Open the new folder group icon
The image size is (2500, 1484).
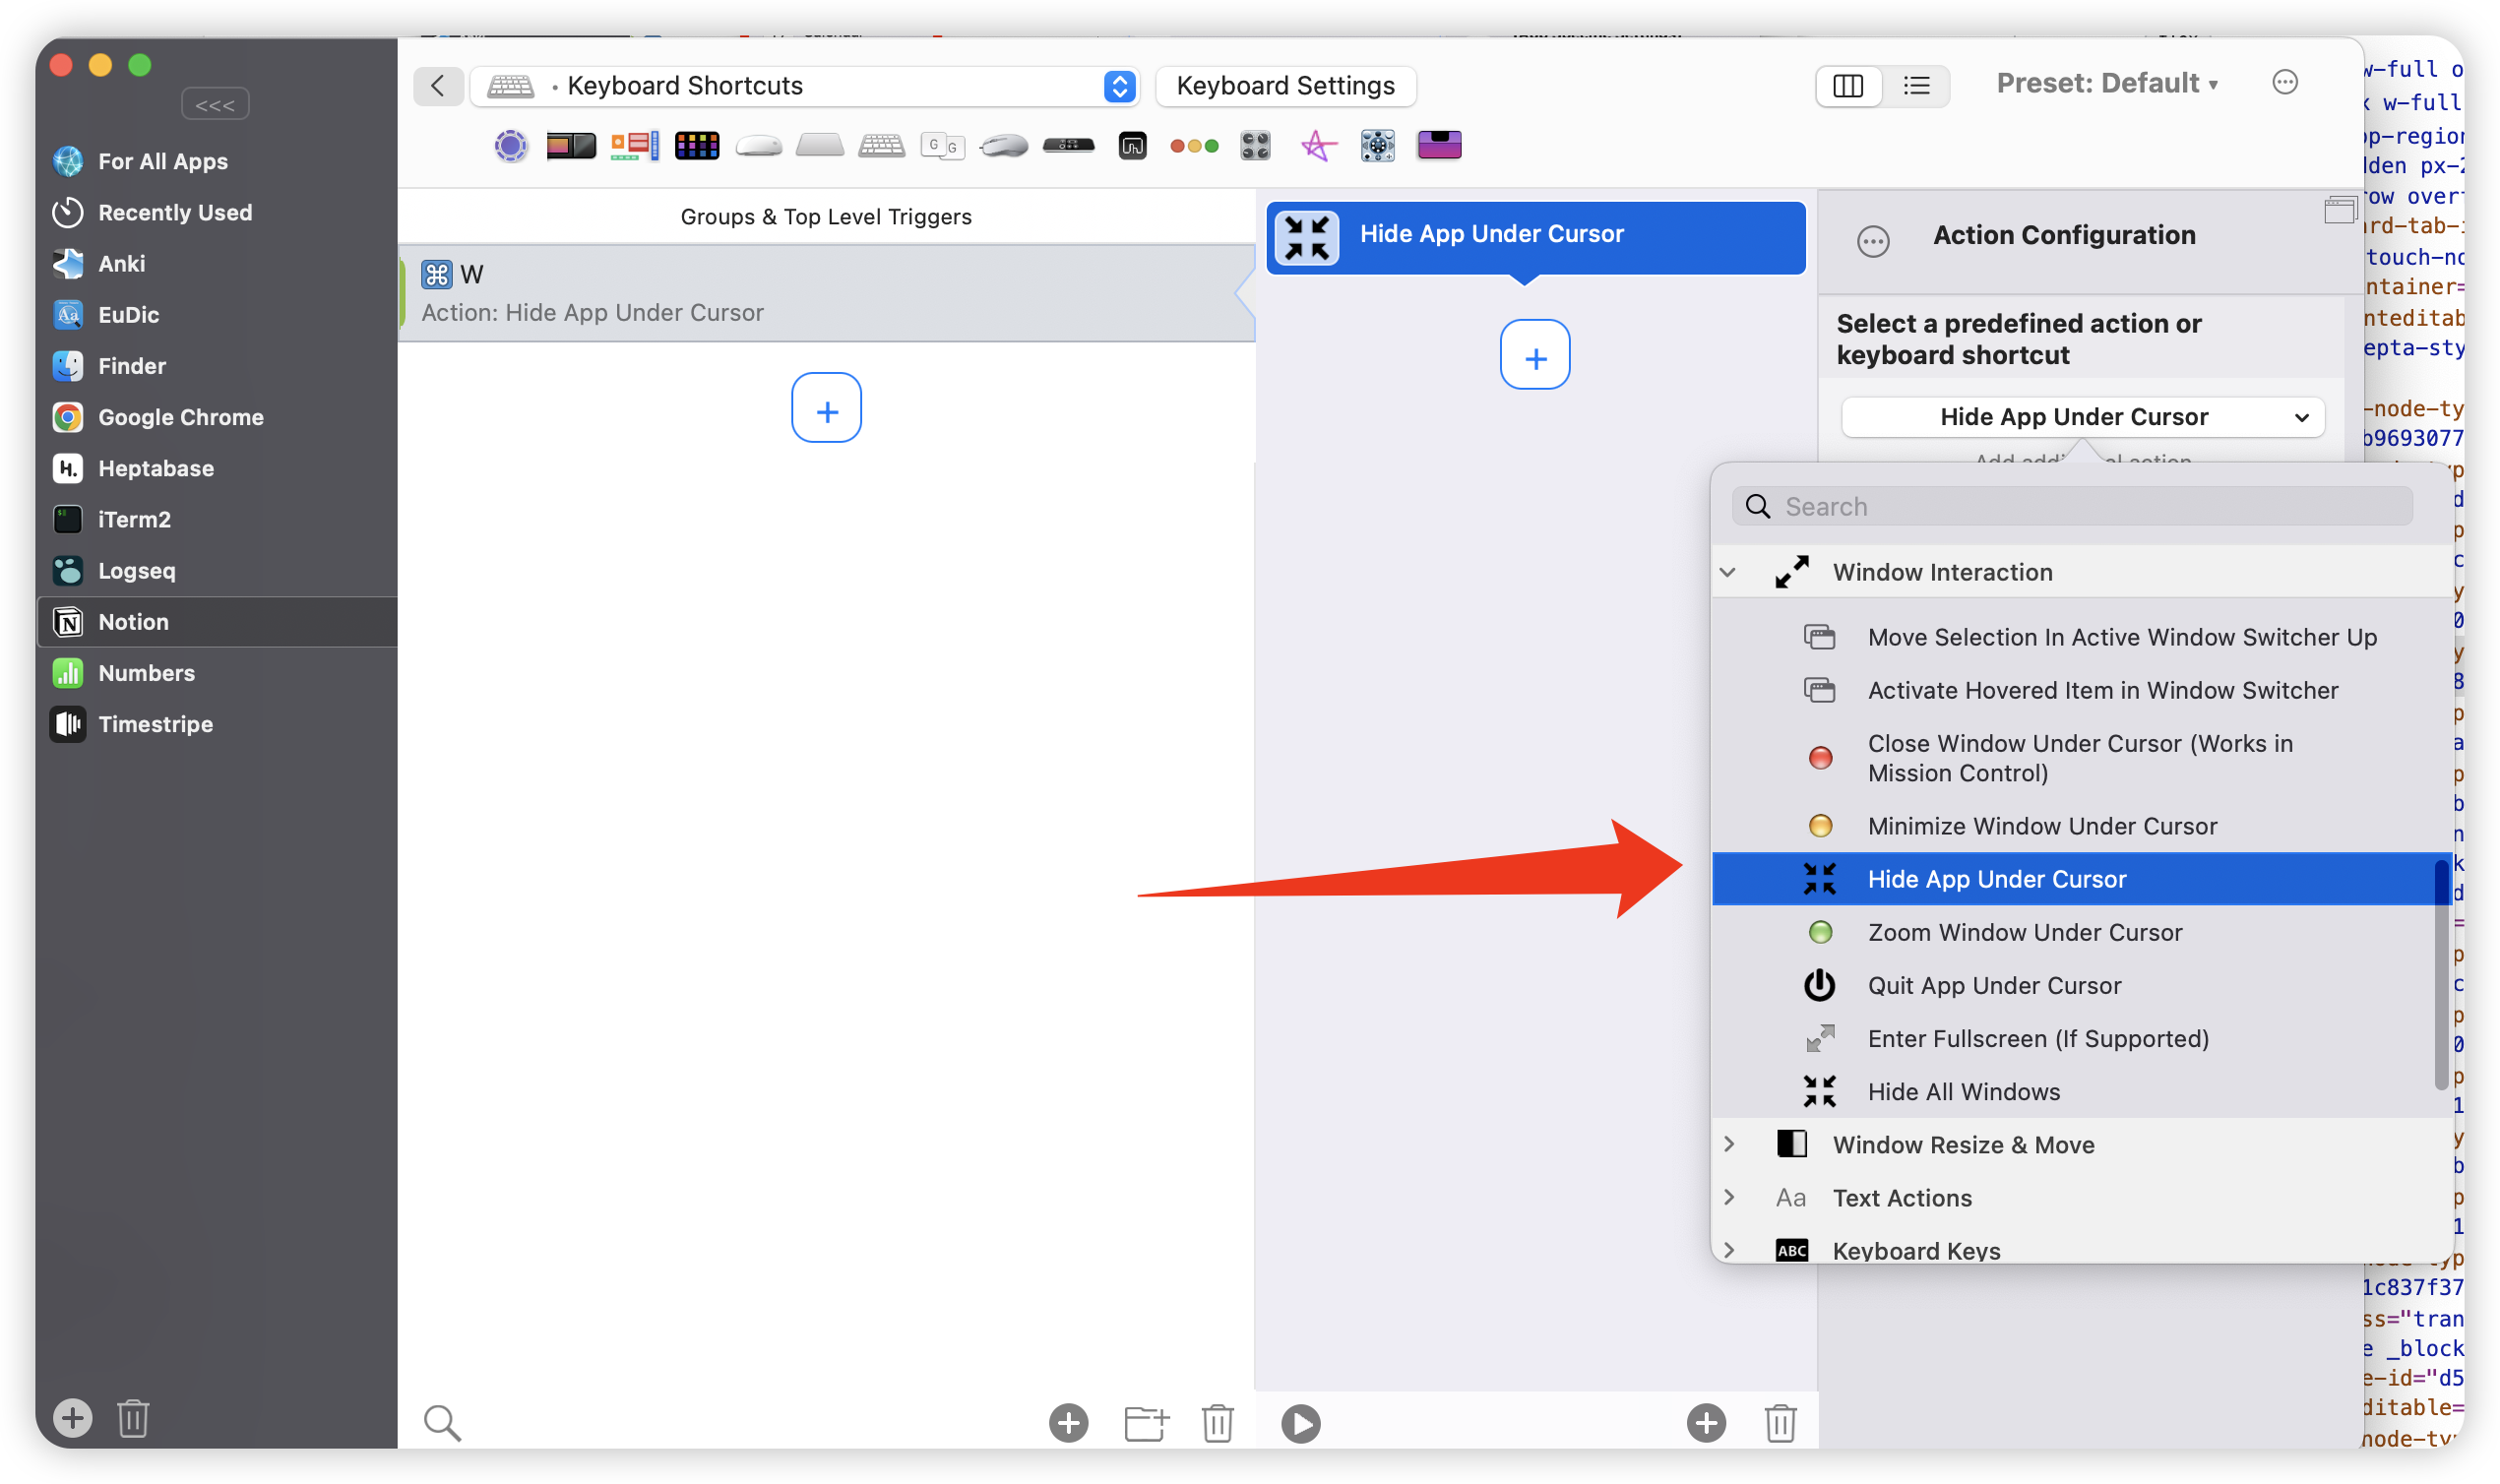[1146, 1422]
